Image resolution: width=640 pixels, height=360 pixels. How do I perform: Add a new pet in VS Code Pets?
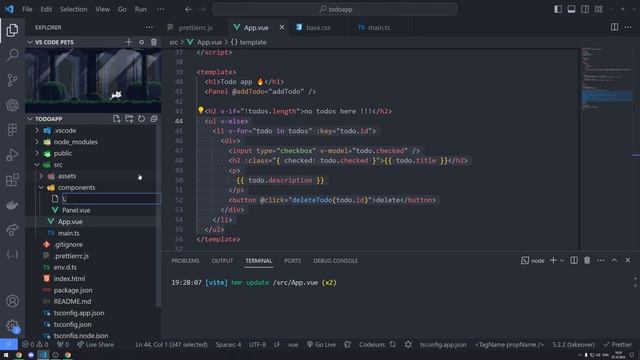coord(129,42)
